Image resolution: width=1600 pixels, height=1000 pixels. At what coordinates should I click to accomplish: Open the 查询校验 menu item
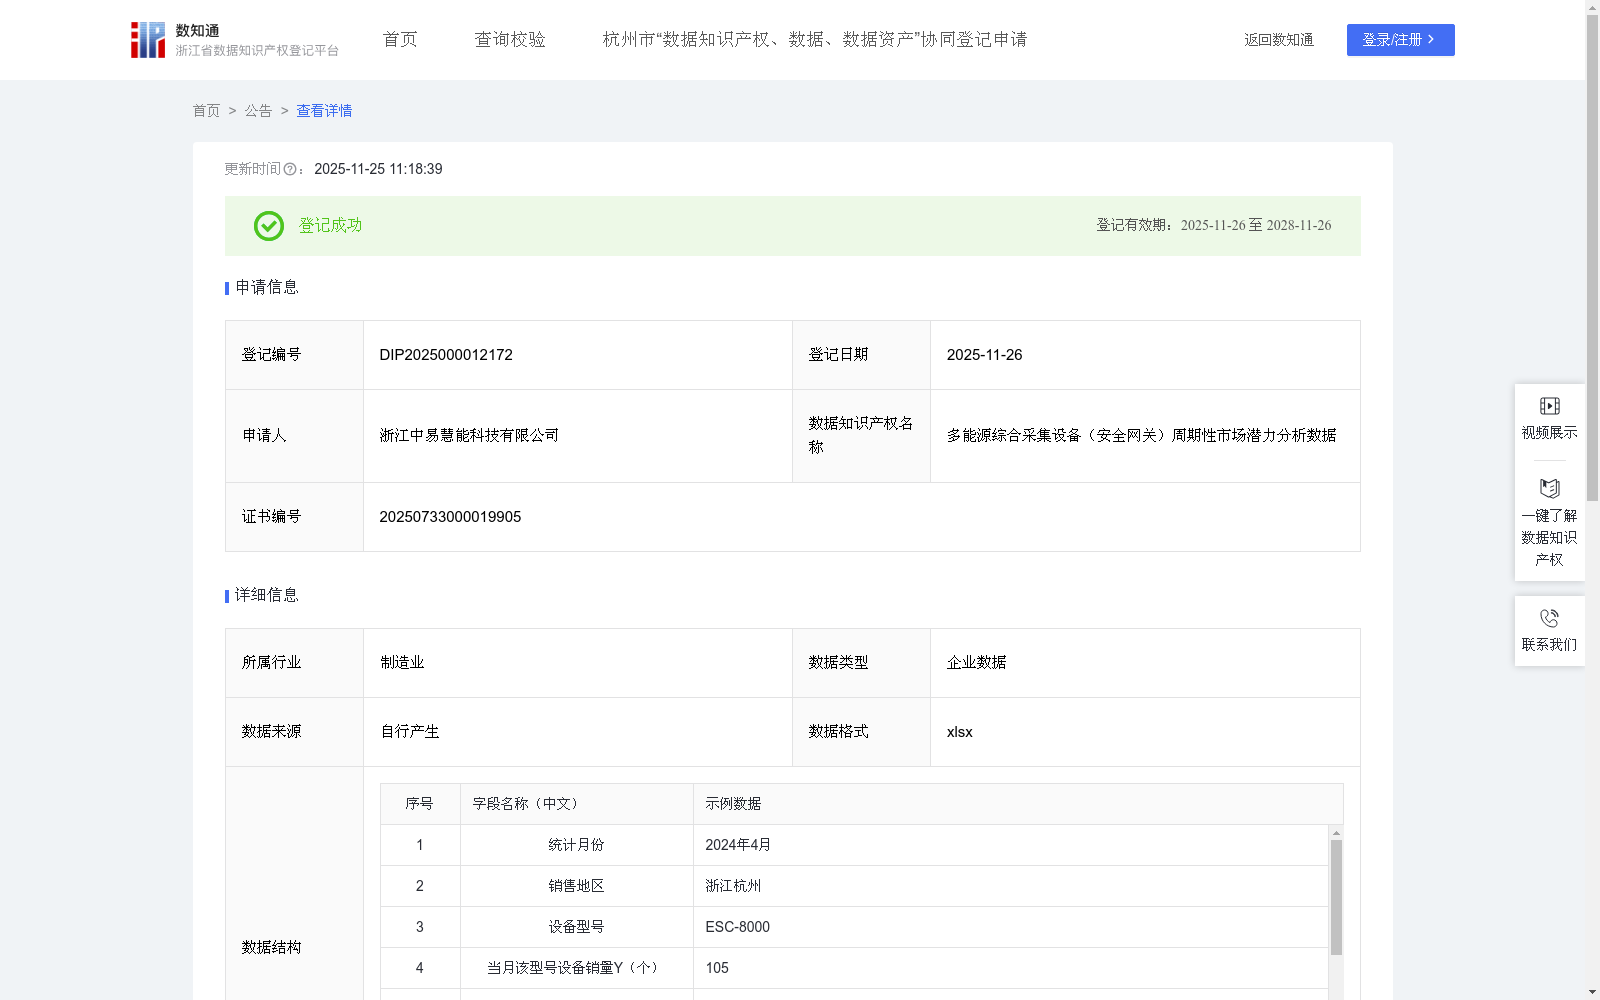coord(510,40)
